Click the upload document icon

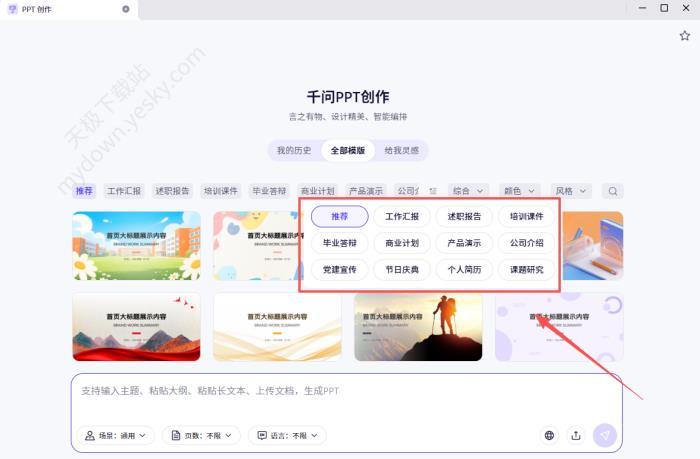pyautogui.click(x=576, y=435)
